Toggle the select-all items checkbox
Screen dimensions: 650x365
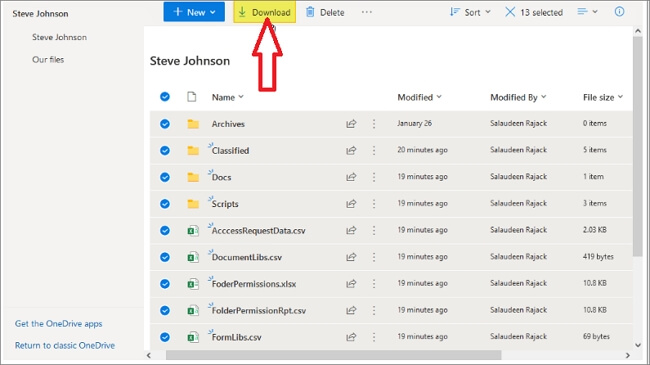click(x=165, y=97)
